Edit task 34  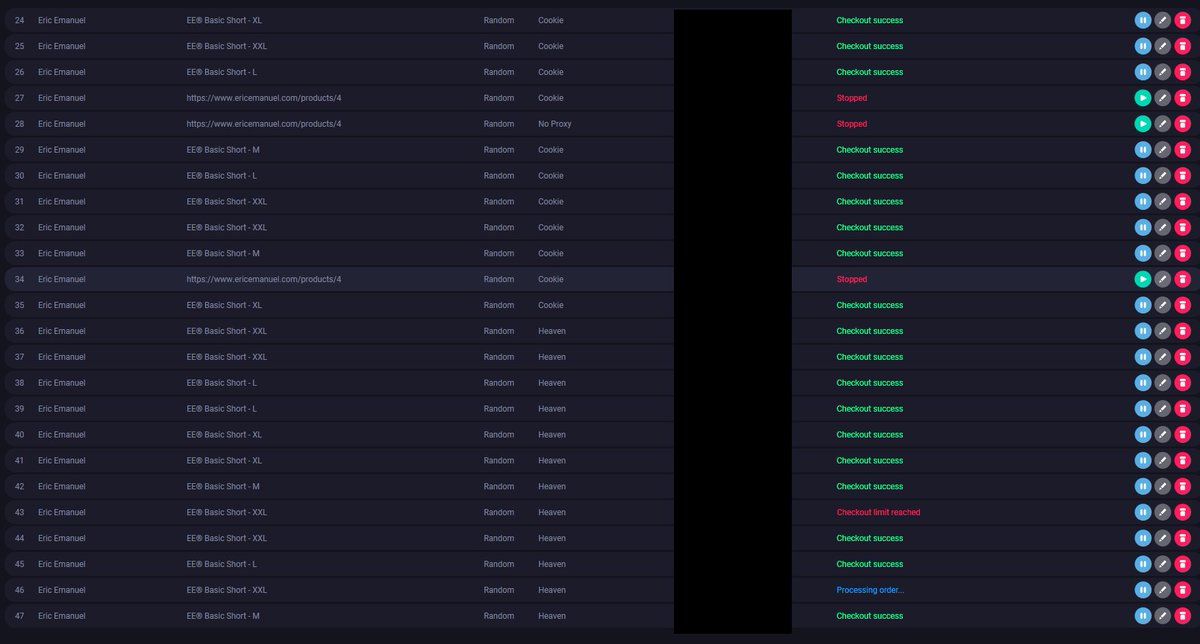click(1162, 279)
